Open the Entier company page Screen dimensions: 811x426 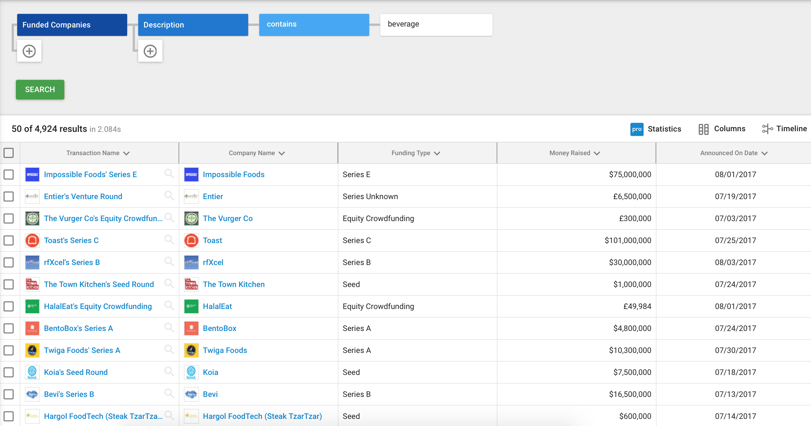coord(213,196)
